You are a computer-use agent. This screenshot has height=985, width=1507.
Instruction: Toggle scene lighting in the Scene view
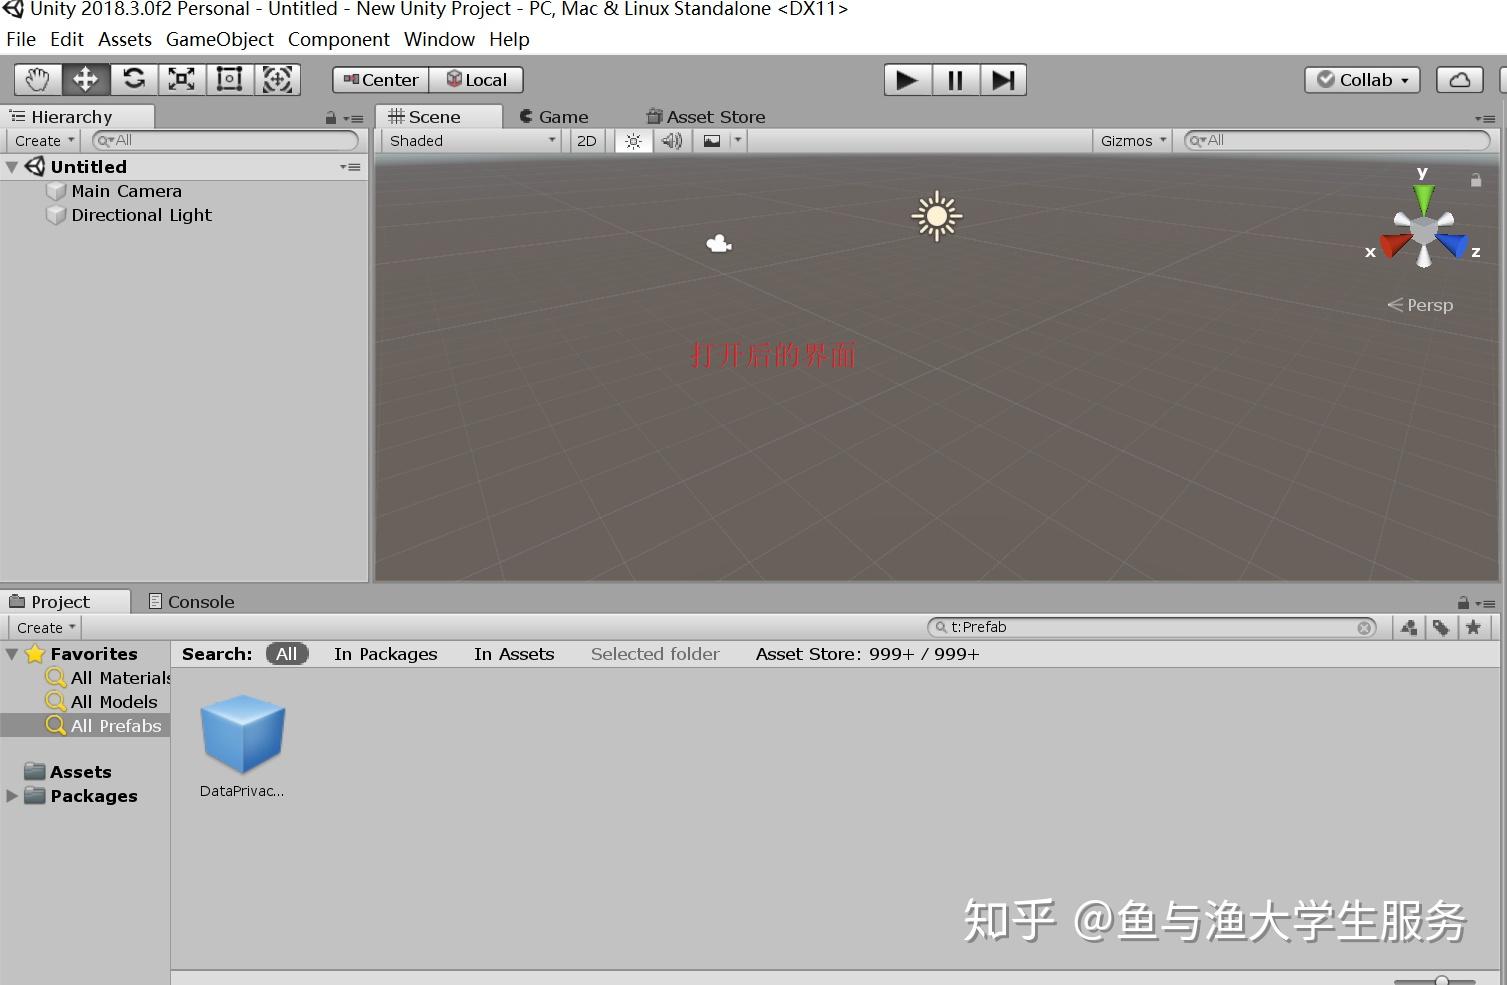click(632, 140)
